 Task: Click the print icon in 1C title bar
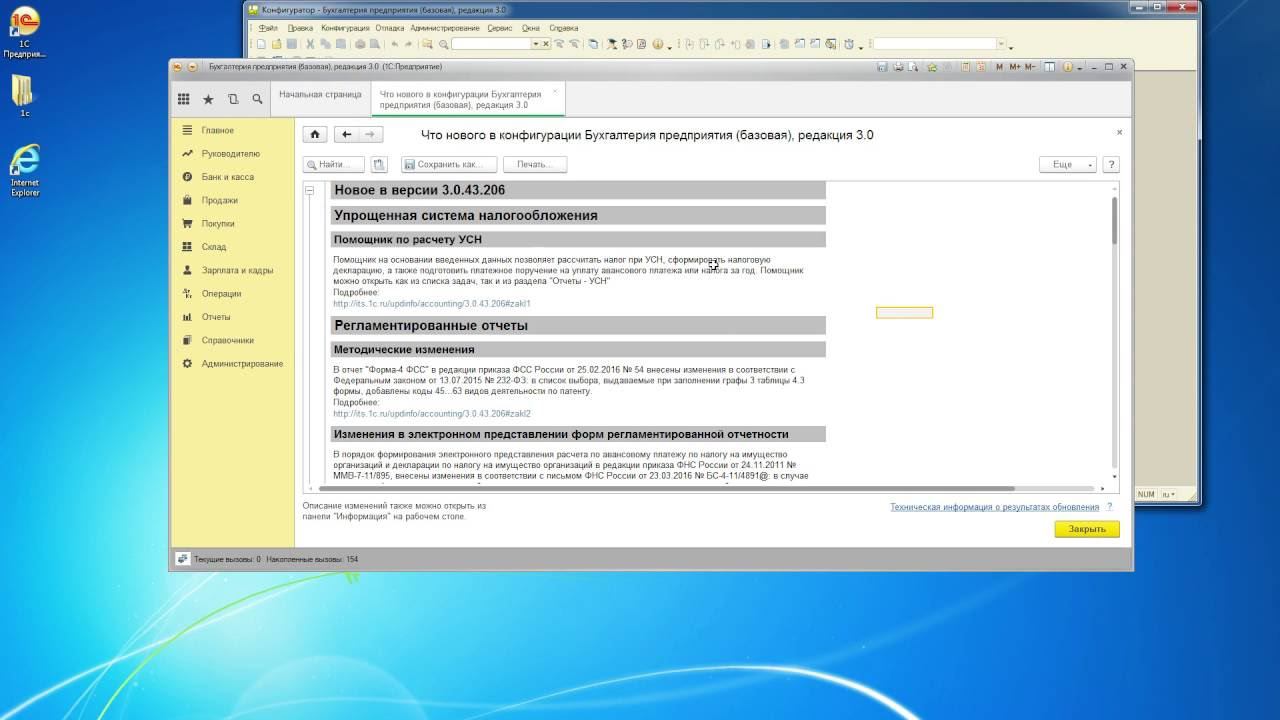coord(898,67)
